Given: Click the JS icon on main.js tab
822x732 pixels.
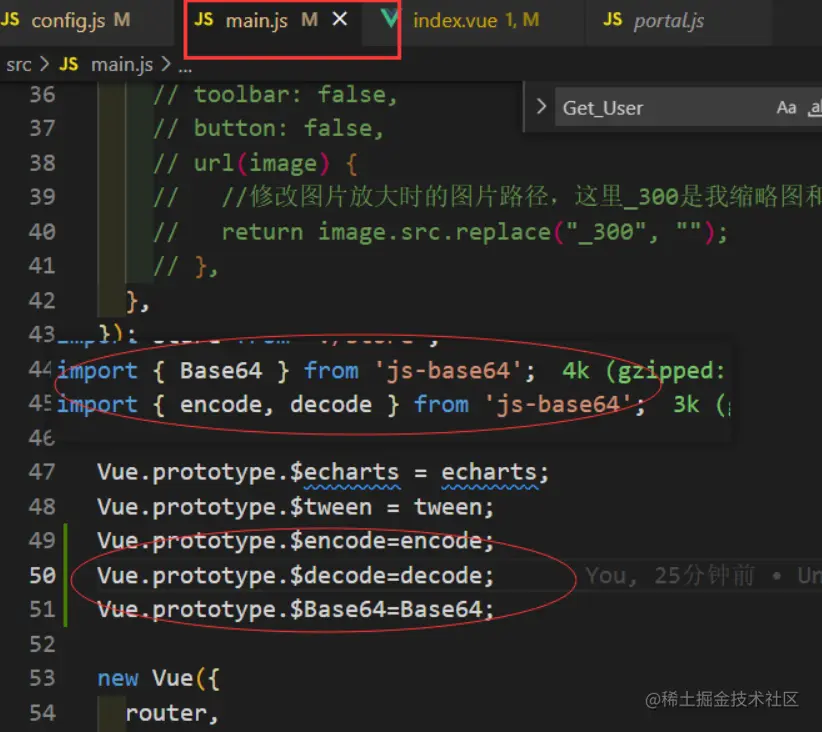Looking at the screenshot, I should (203, 20).
